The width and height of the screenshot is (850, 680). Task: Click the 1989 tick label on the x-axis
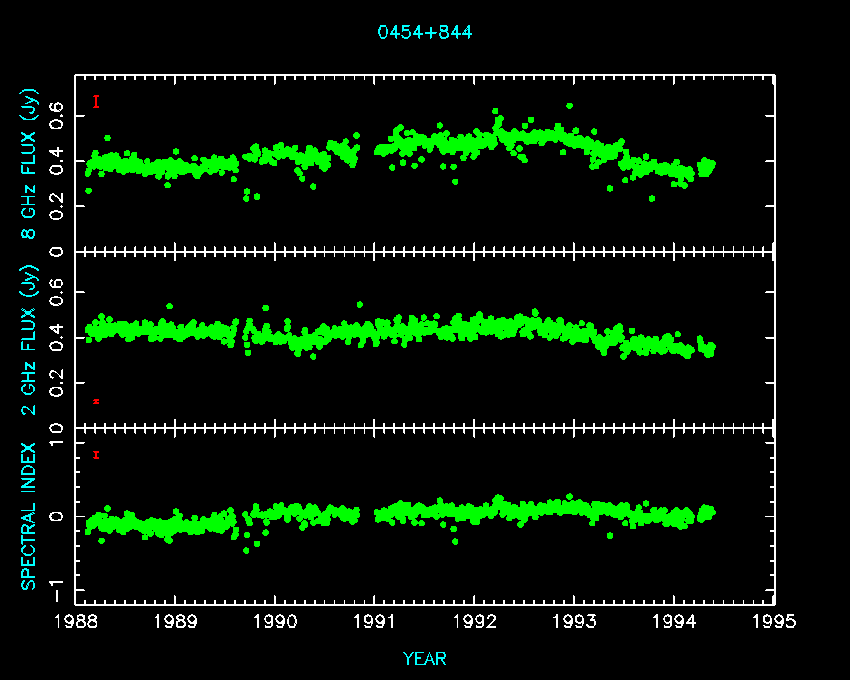coord(176,622)
